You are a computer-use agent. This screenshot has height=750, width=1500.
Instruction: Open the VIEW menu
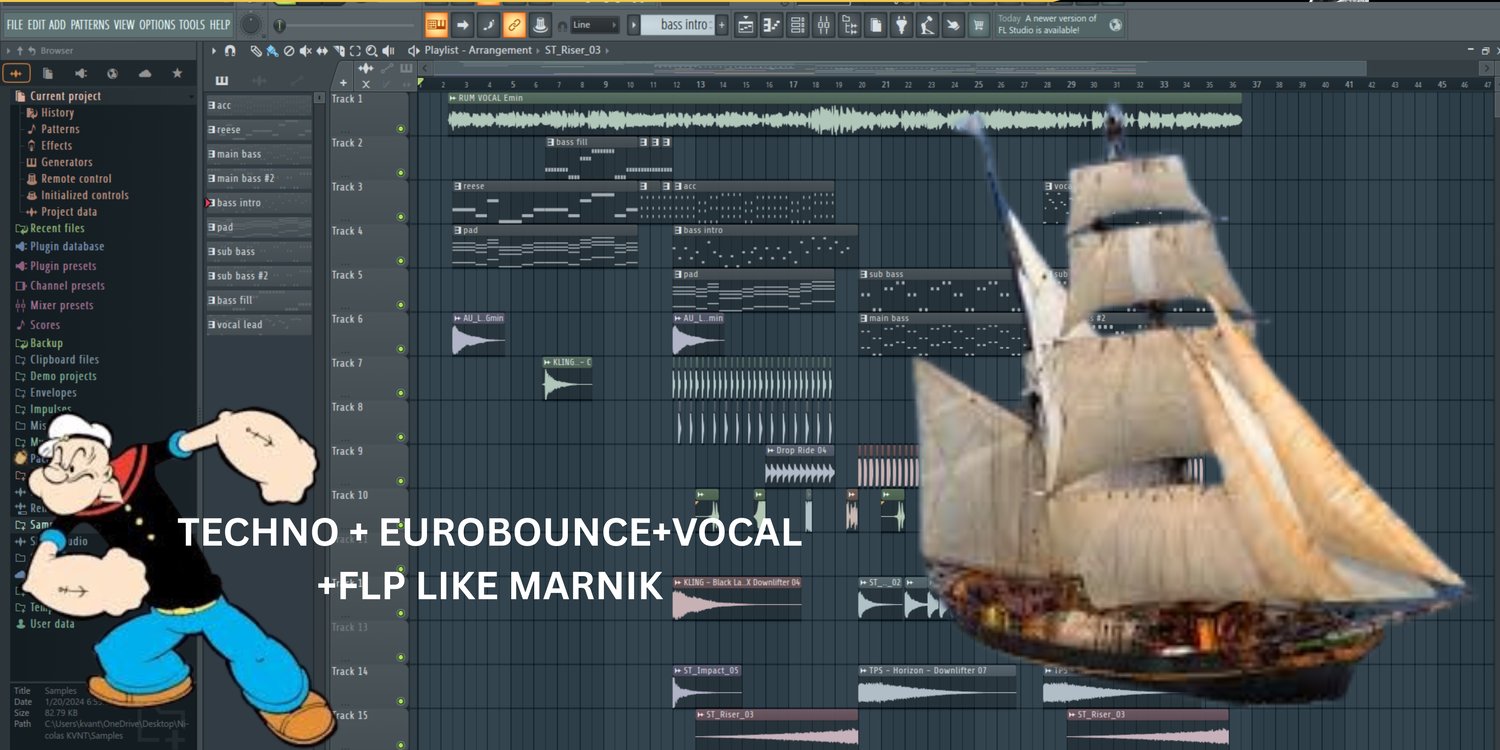point(124,25)
